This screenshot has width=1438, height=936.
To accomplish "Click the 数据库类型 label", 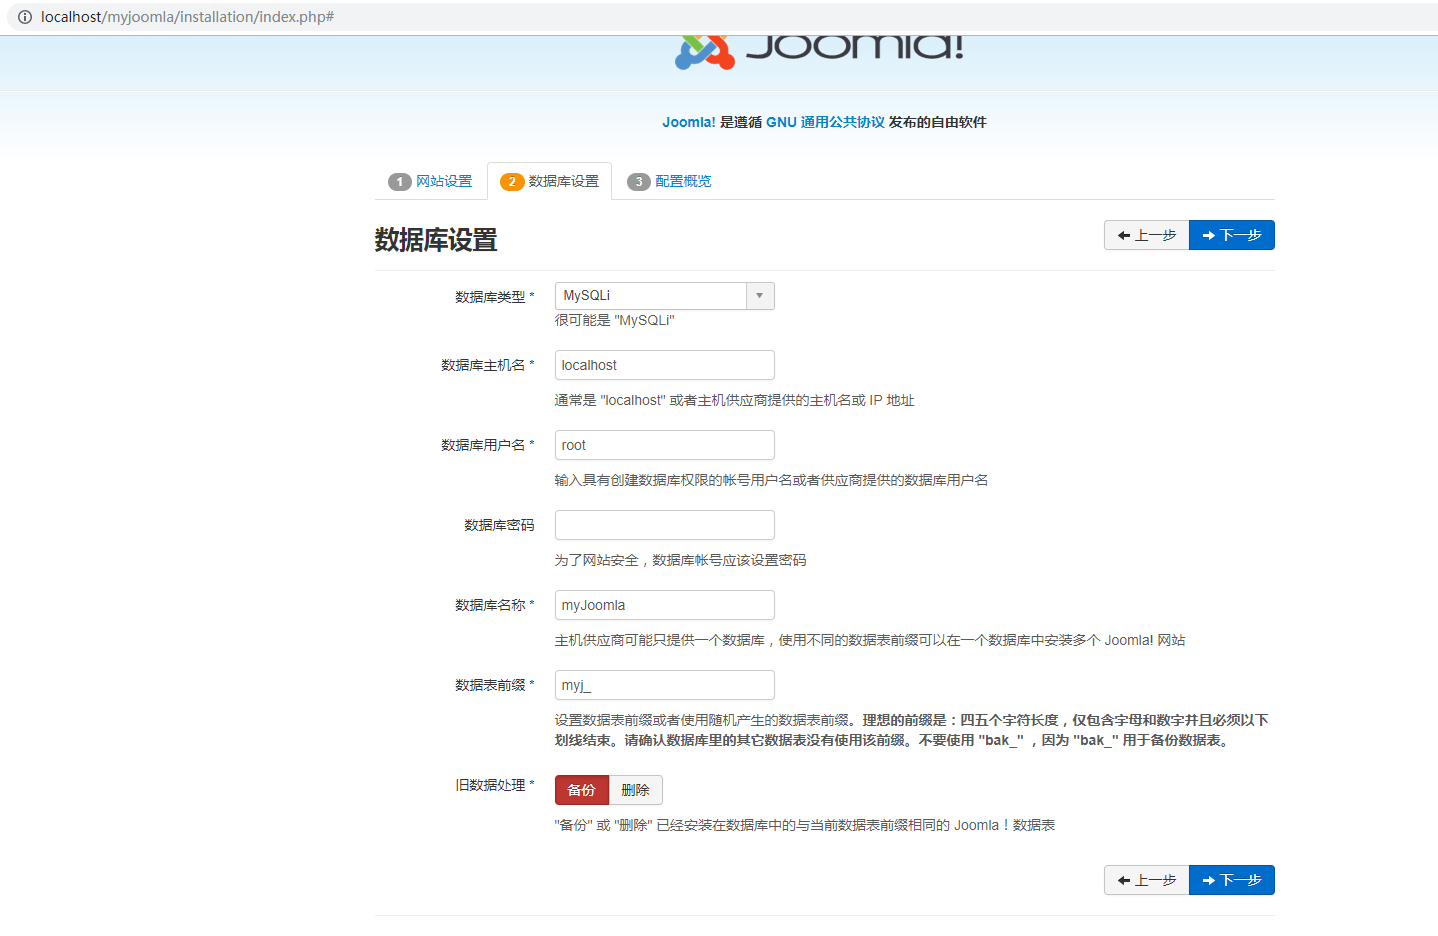I will click(x=495, y=297).
